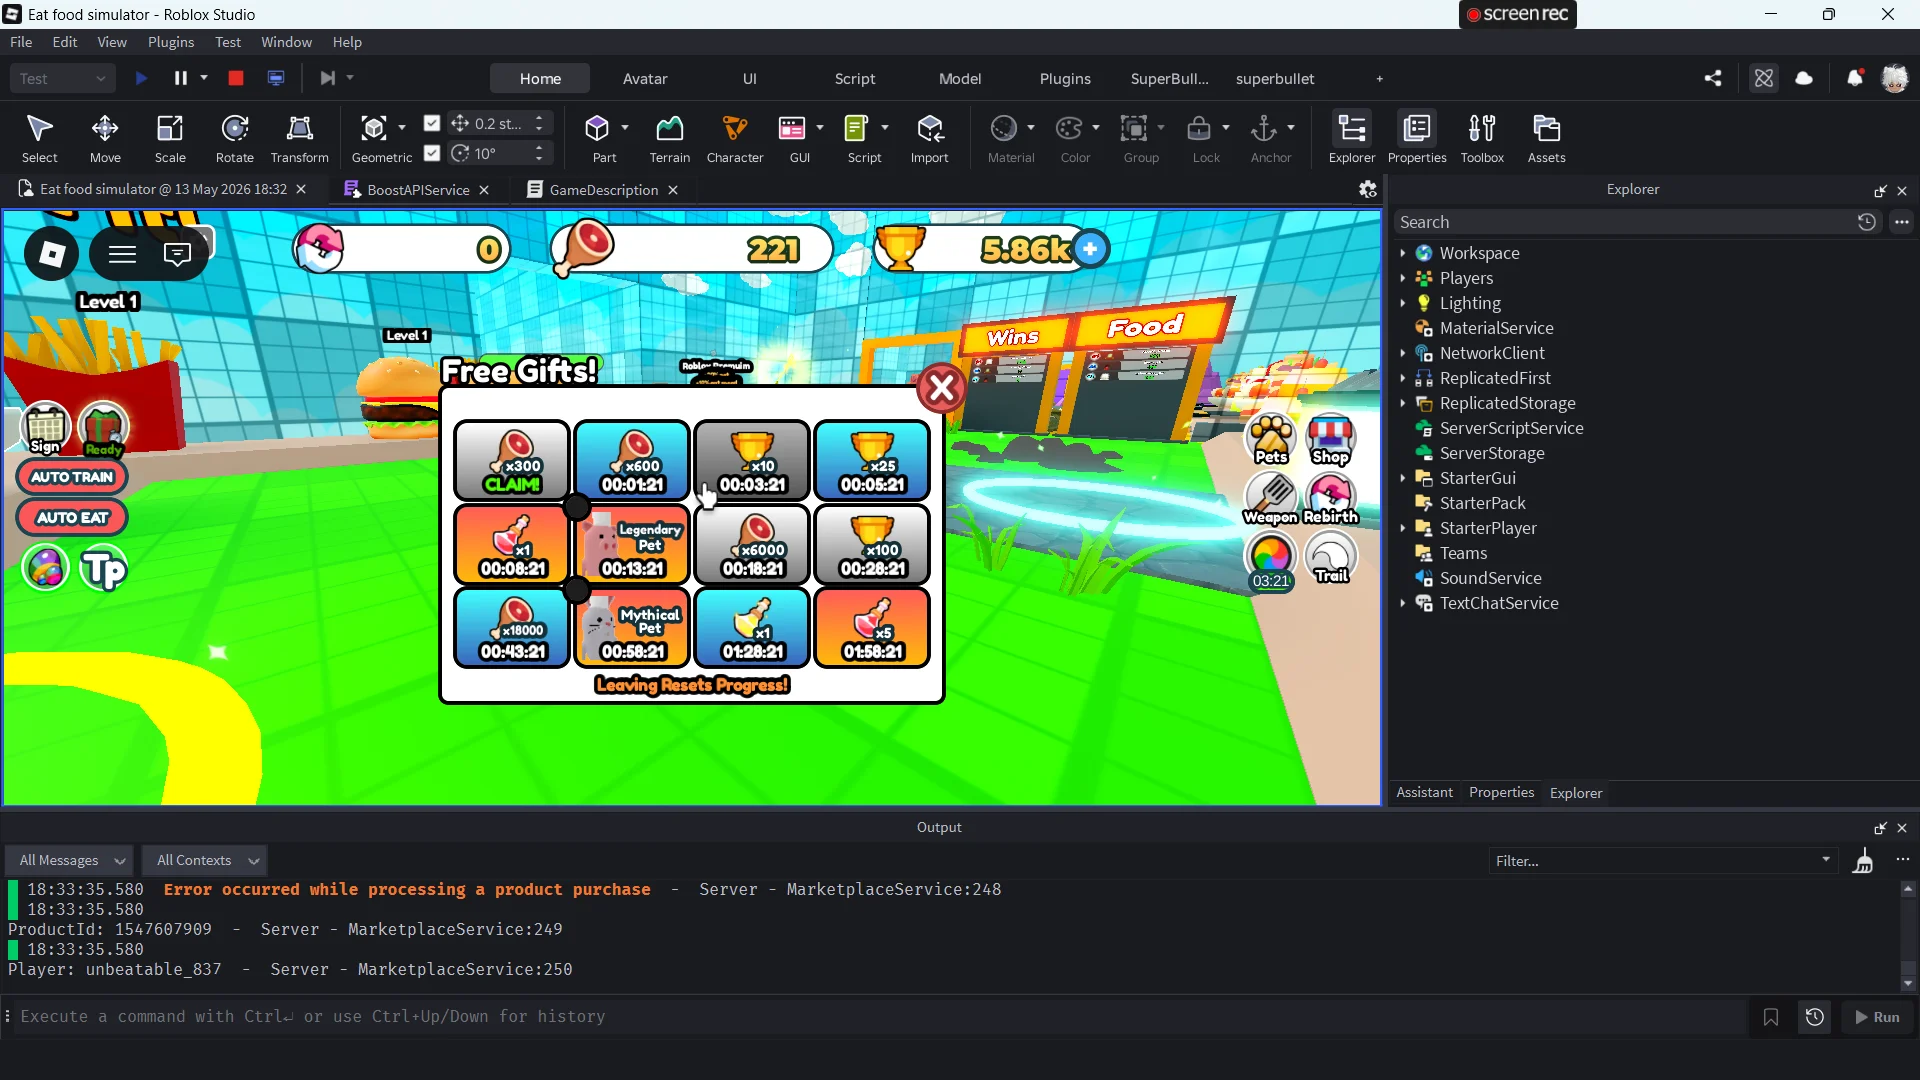The image size is (1920, 1080).
Task: Click the rainbow egg button
Action: [45, 569]
